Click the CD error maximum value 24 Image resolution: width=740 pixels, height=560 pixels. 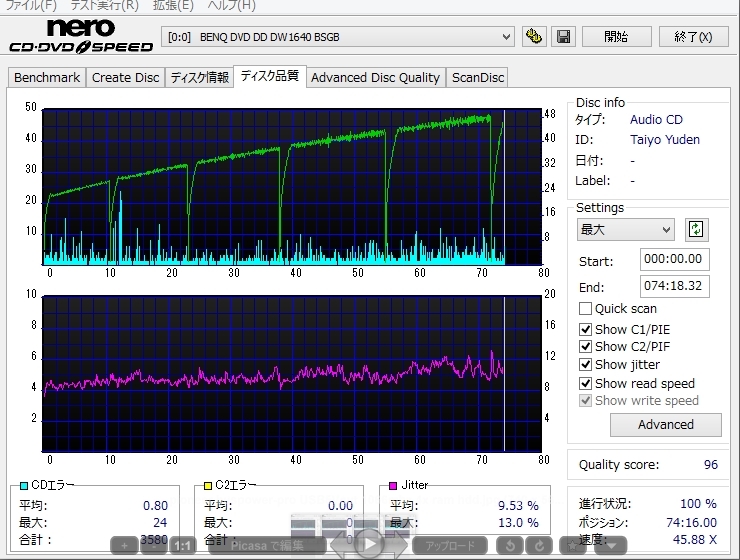[160, 523]
